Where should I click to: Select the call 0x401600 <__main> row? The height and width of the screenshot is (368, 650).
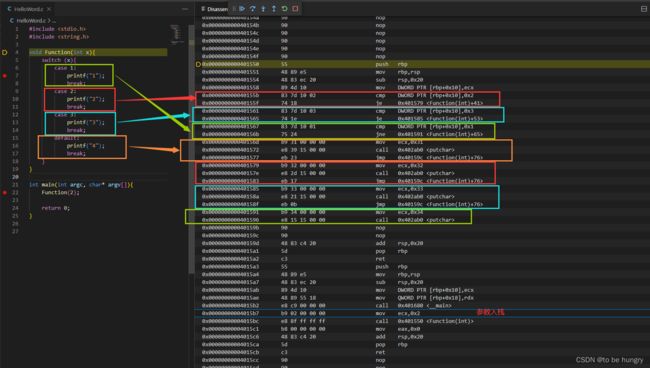coord(422,306)
